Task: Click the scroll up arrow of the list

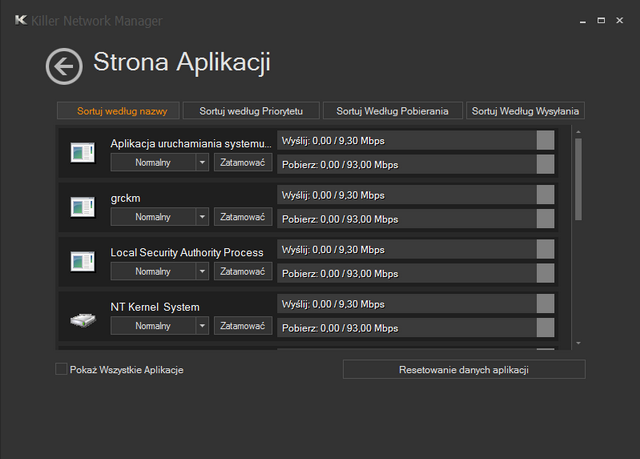Action: [578, 132]
